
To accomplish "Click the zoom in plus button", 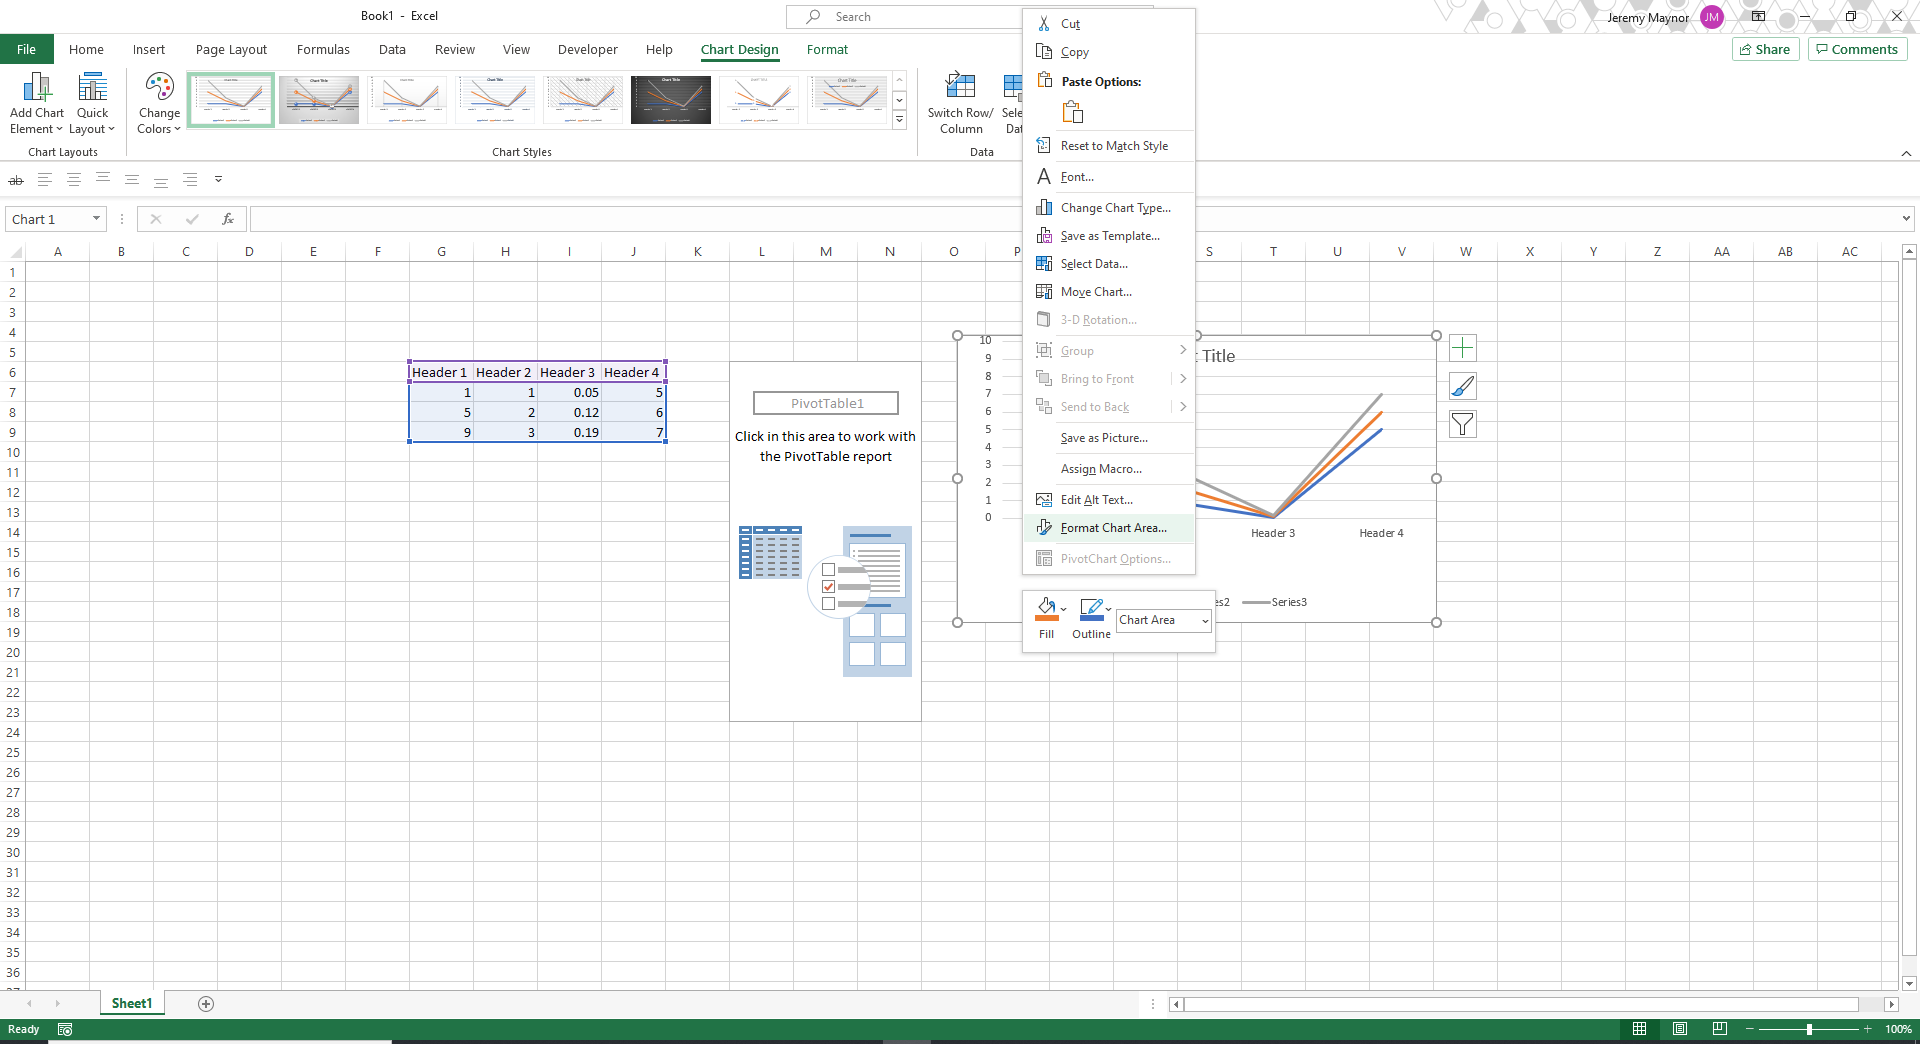I will point(1868,1029).
